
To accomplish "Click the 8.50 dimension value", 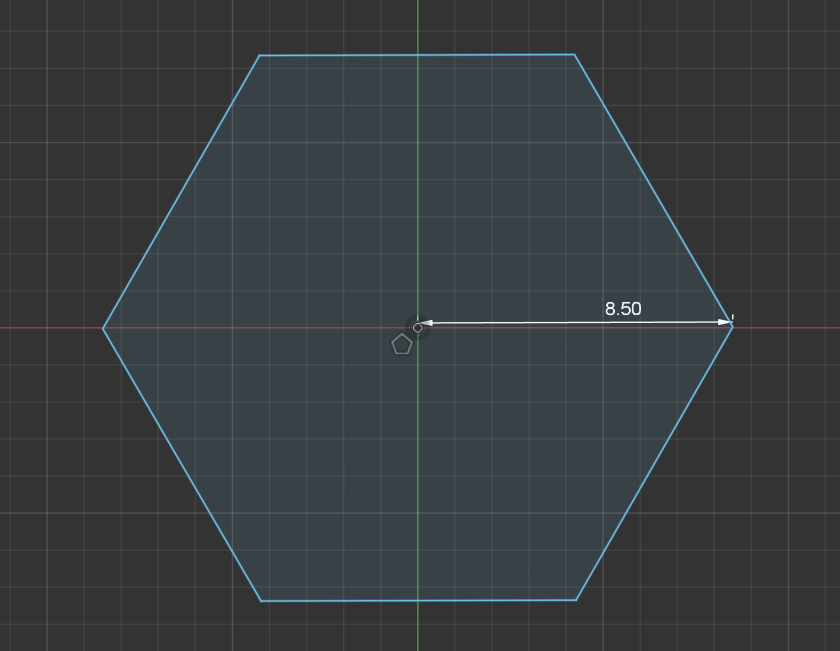I will (623, 309).
